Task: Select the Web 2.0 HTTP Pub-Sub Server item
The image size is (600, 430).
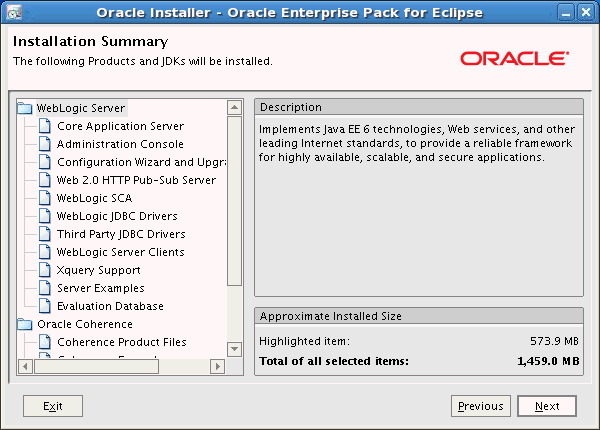Action: point(136,180)
